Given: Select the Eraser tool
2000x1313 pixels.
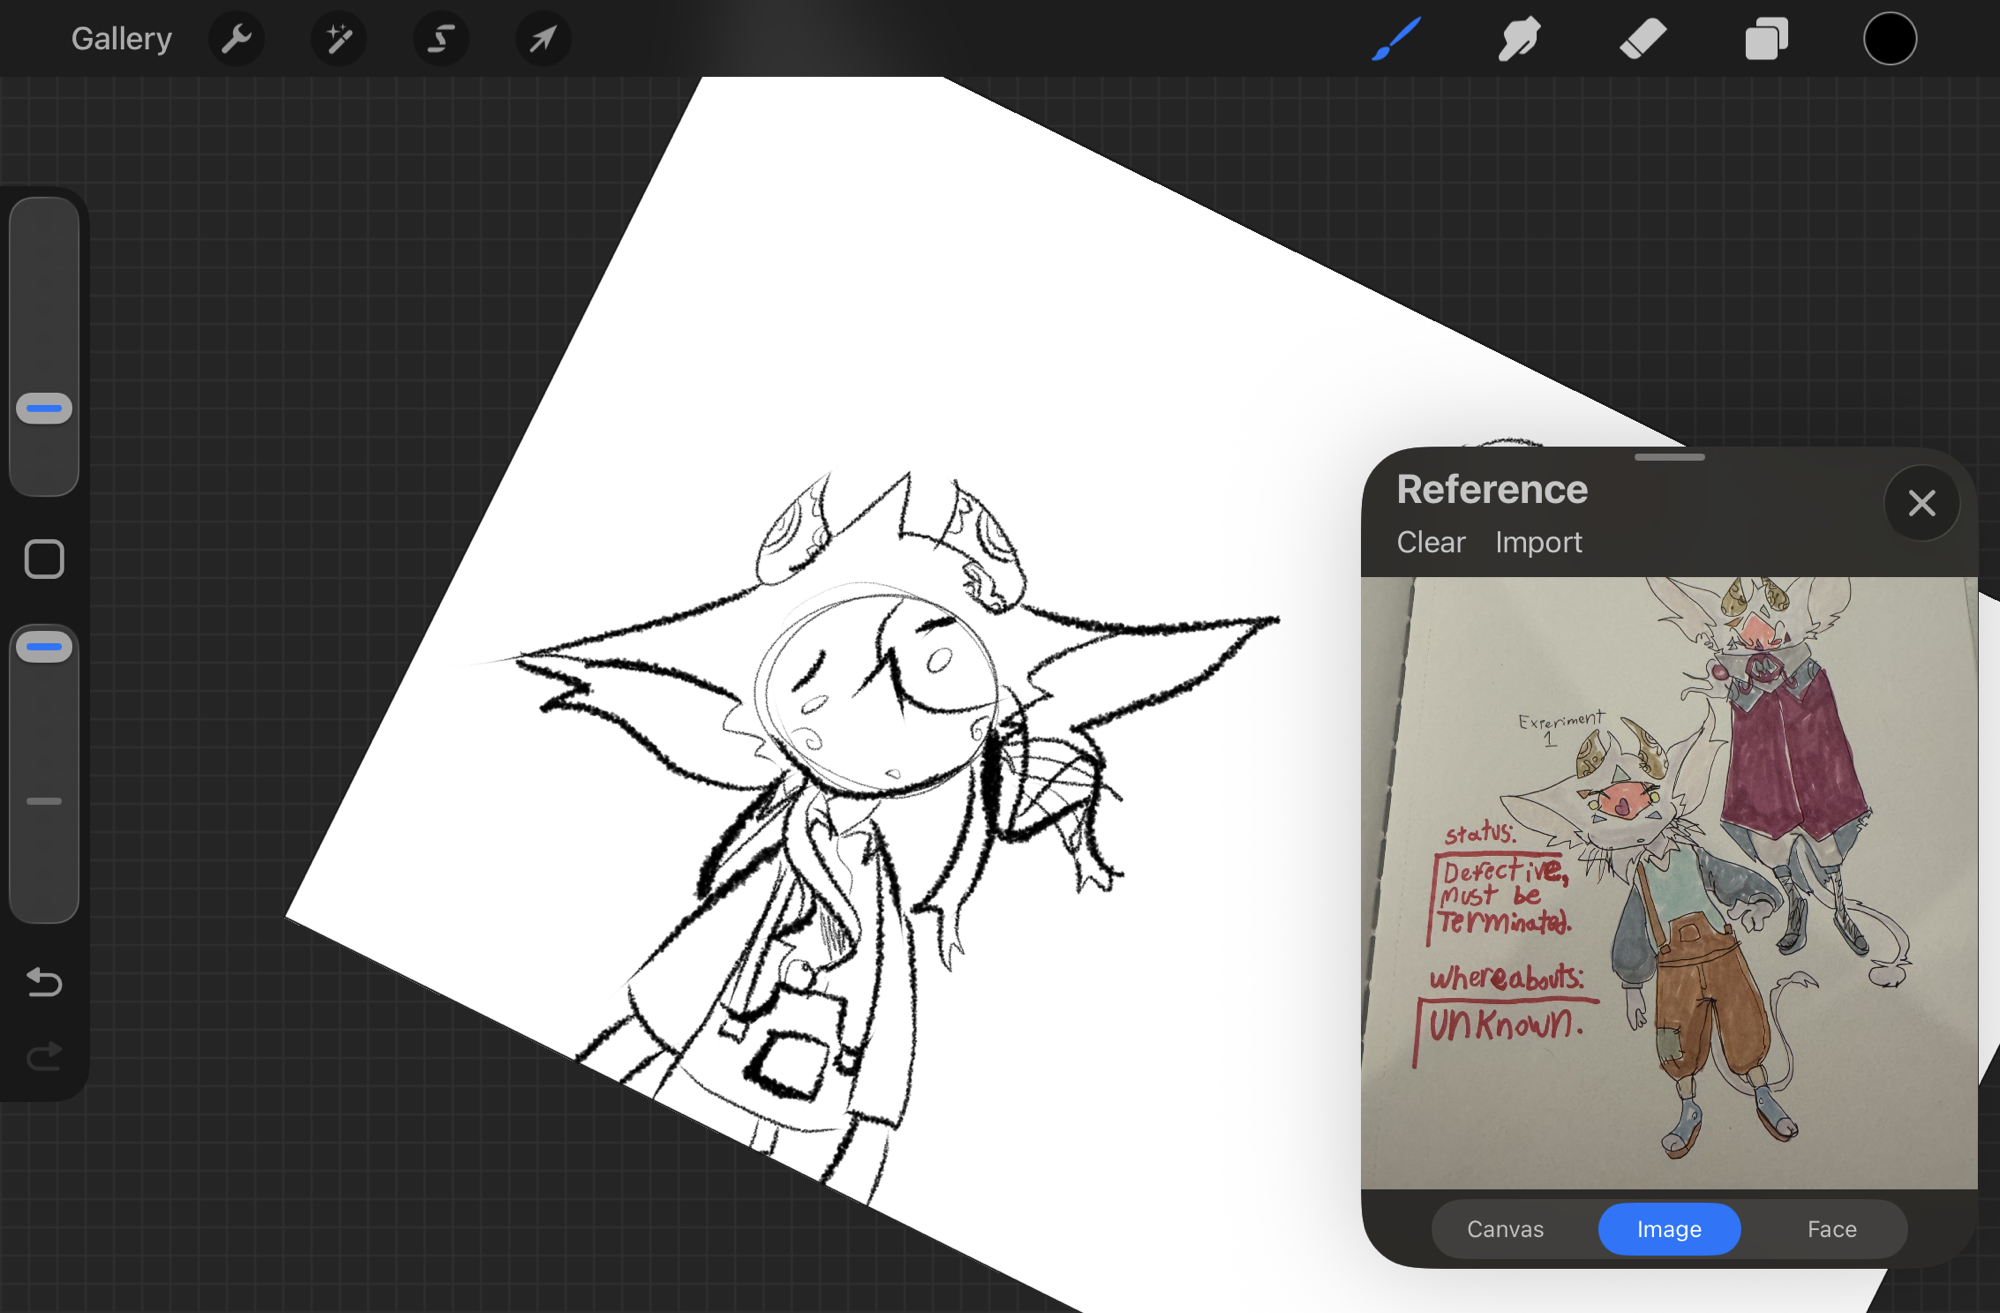Looking at the screenshot, I should (1643, 39).
